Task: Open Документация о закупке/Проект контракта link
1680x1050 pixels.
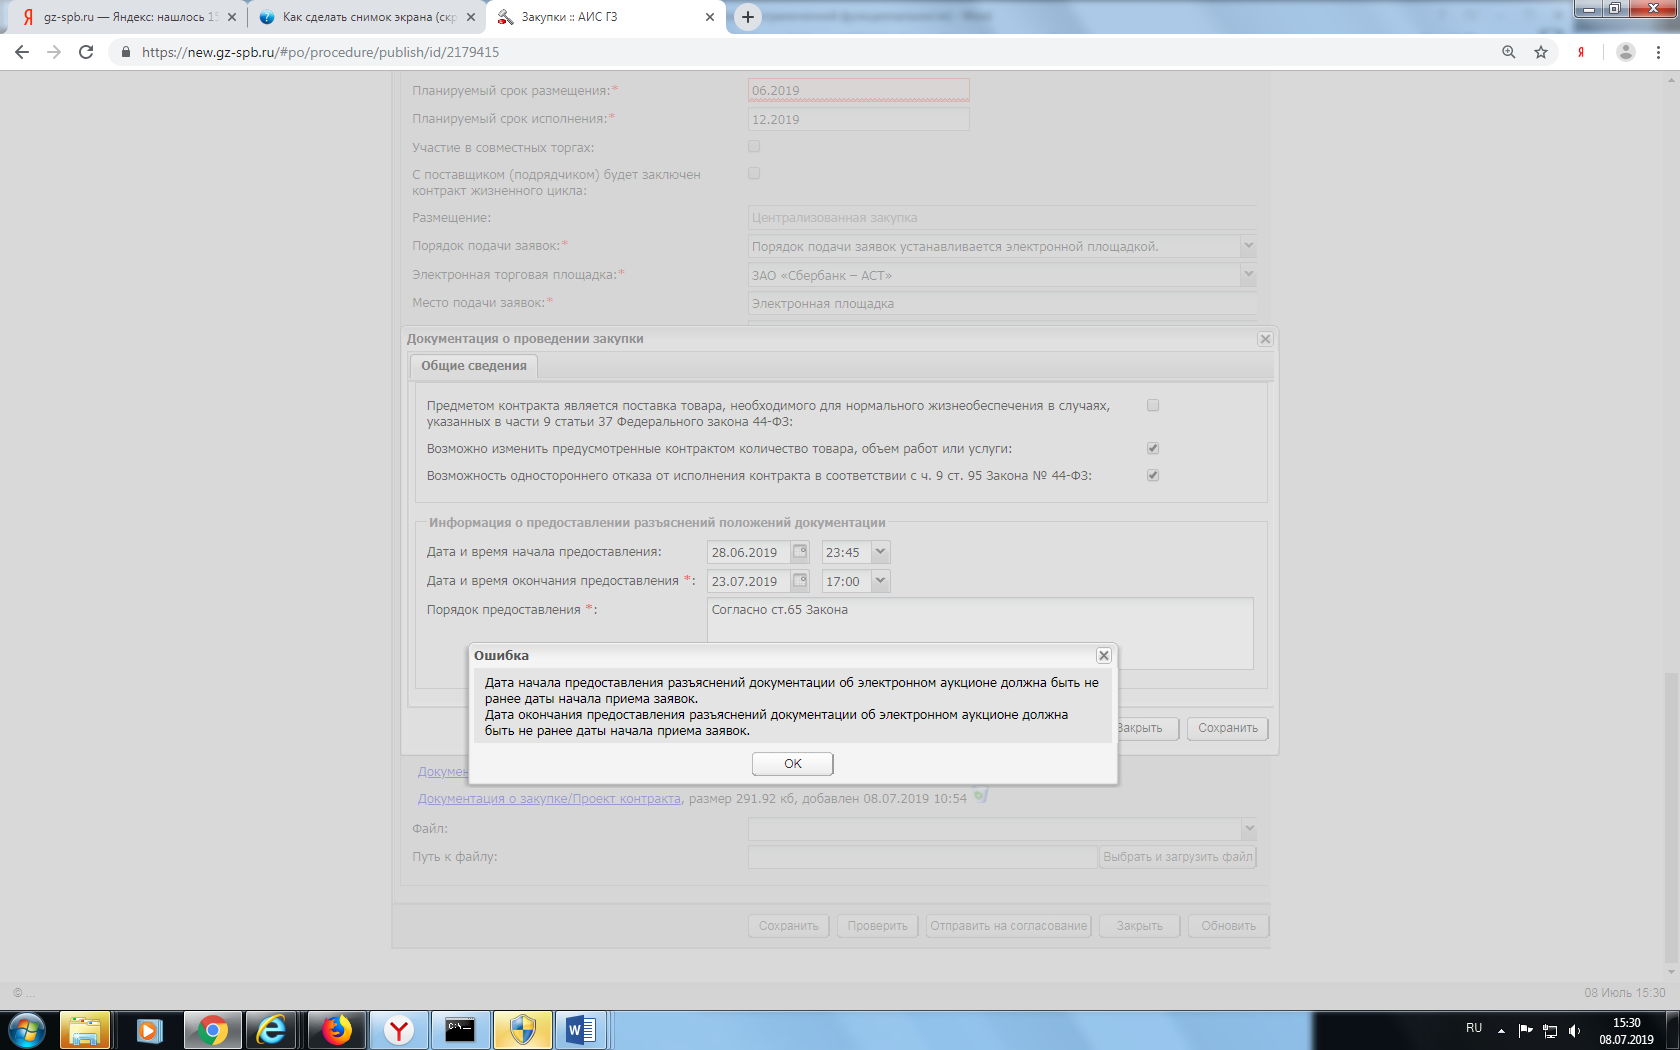Action: click(549, 799)
